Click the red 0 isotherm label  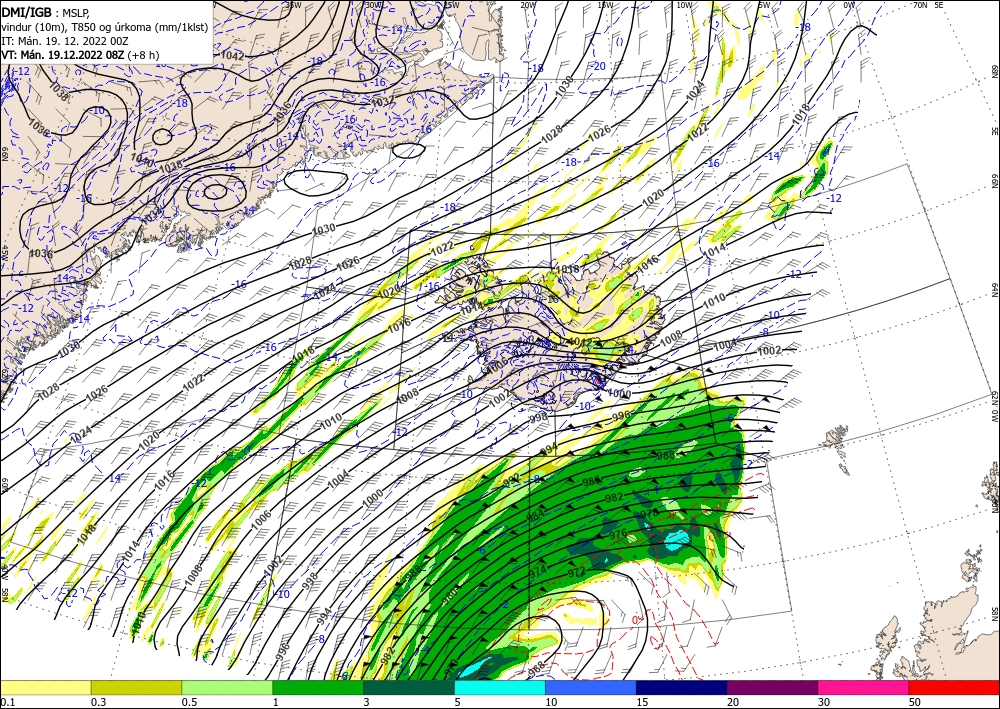coord(635,620)
